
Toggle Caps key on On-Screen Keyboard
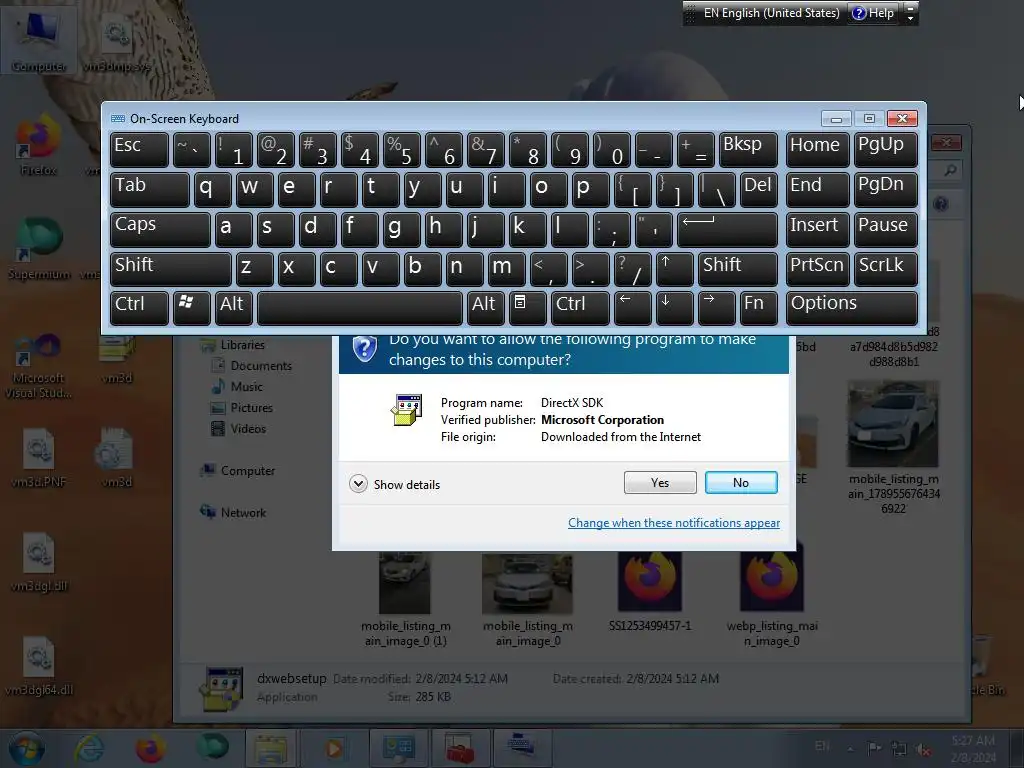coord(160,230)
